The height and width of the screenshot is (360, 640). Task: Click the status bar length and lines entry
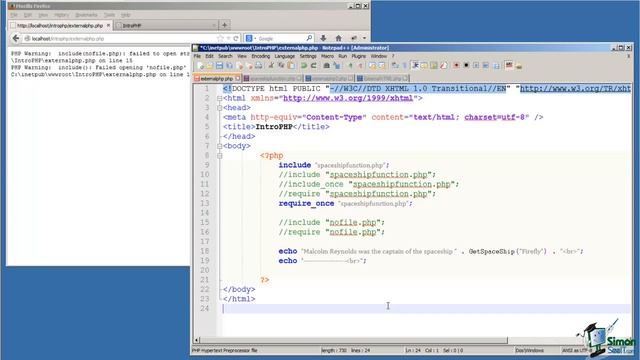(x=345, y=350)
